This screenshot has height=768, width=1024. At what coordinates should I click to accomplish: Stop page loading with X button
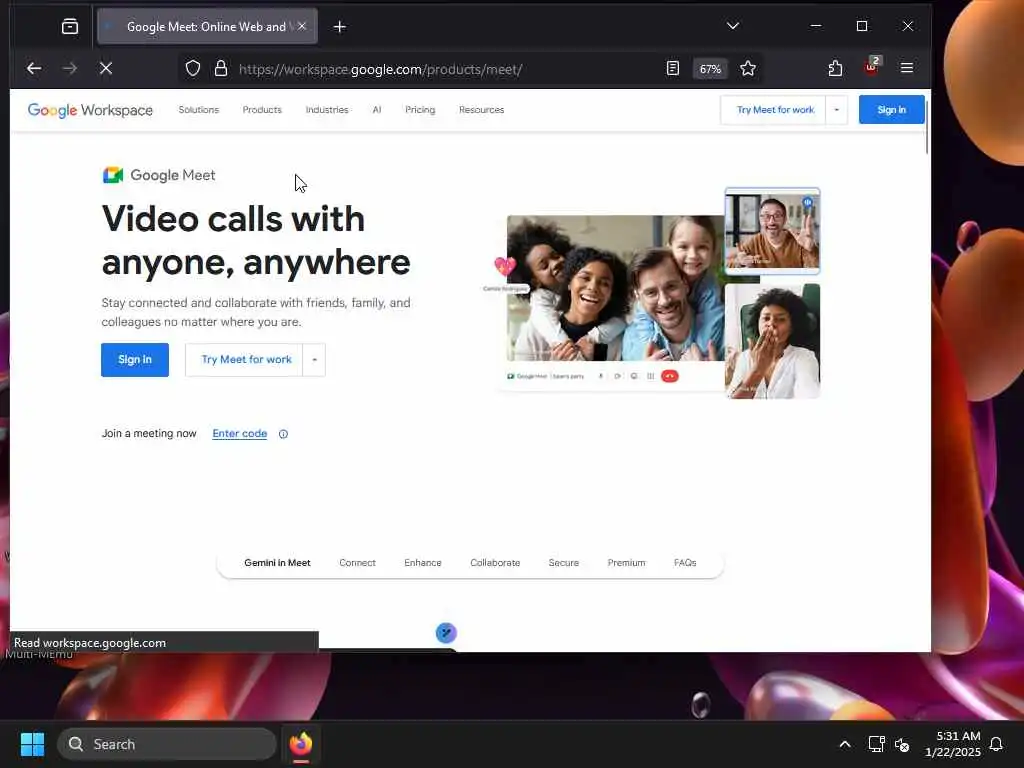[106, 68]
